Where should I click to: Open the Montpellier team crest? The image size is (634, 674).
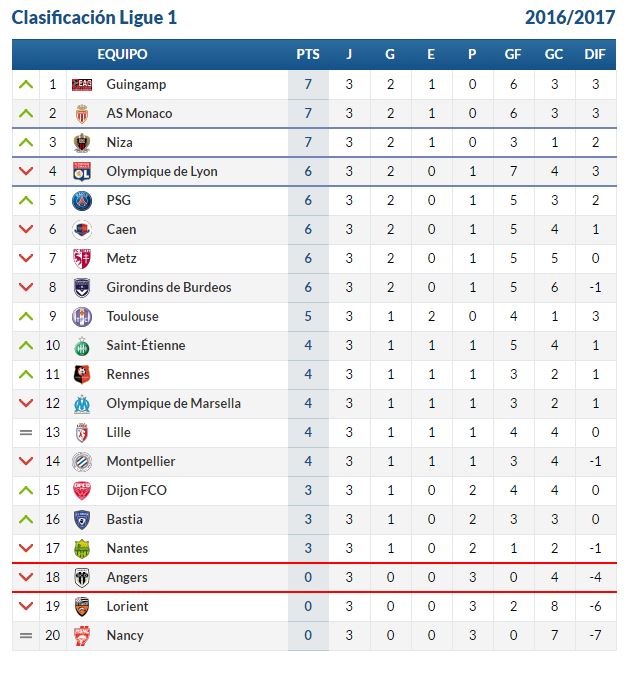coord(82,462)
